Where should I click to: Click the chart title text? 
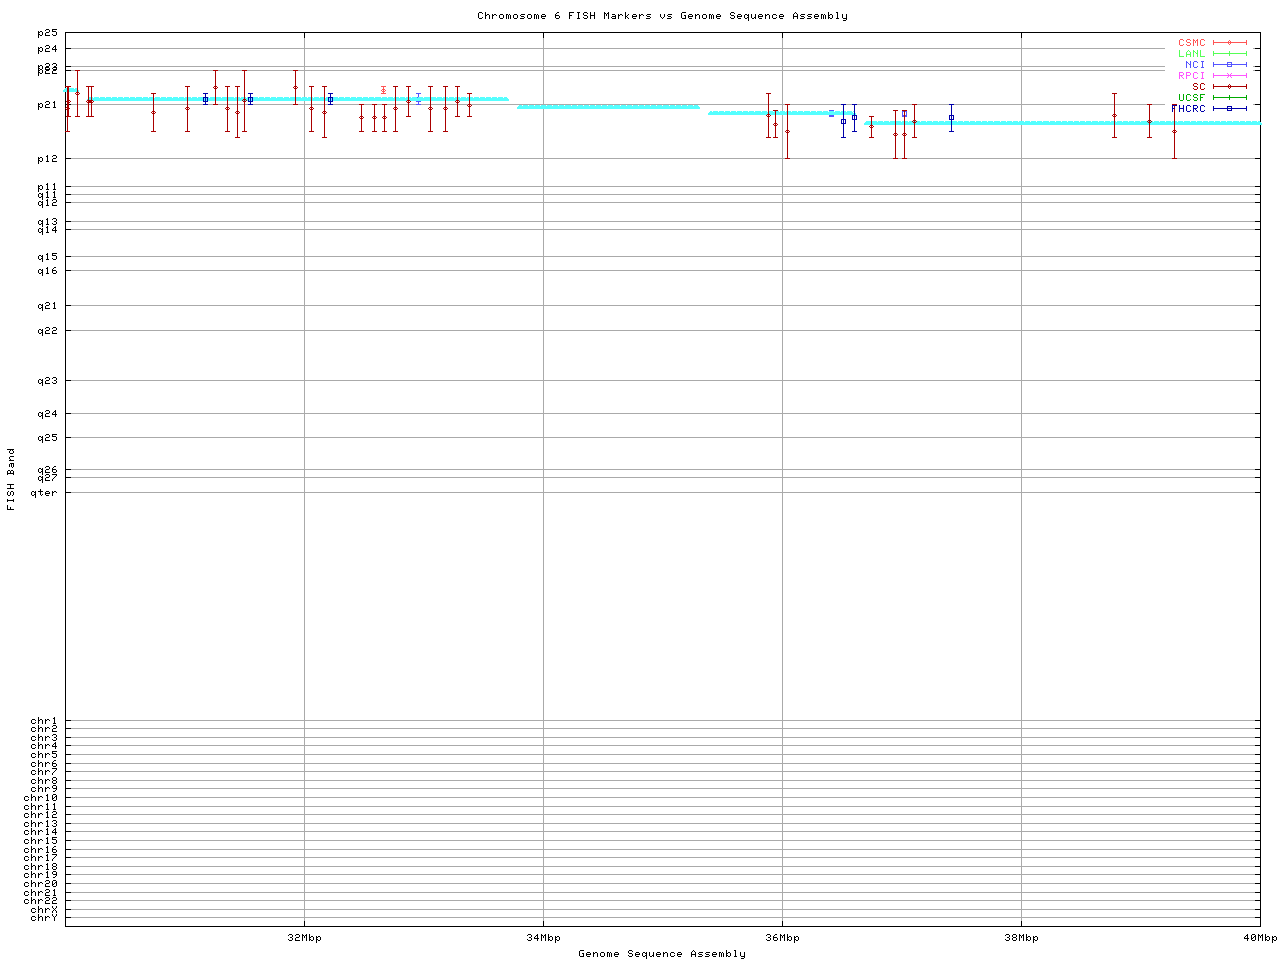pyautogui.click(x=662, y=16)
